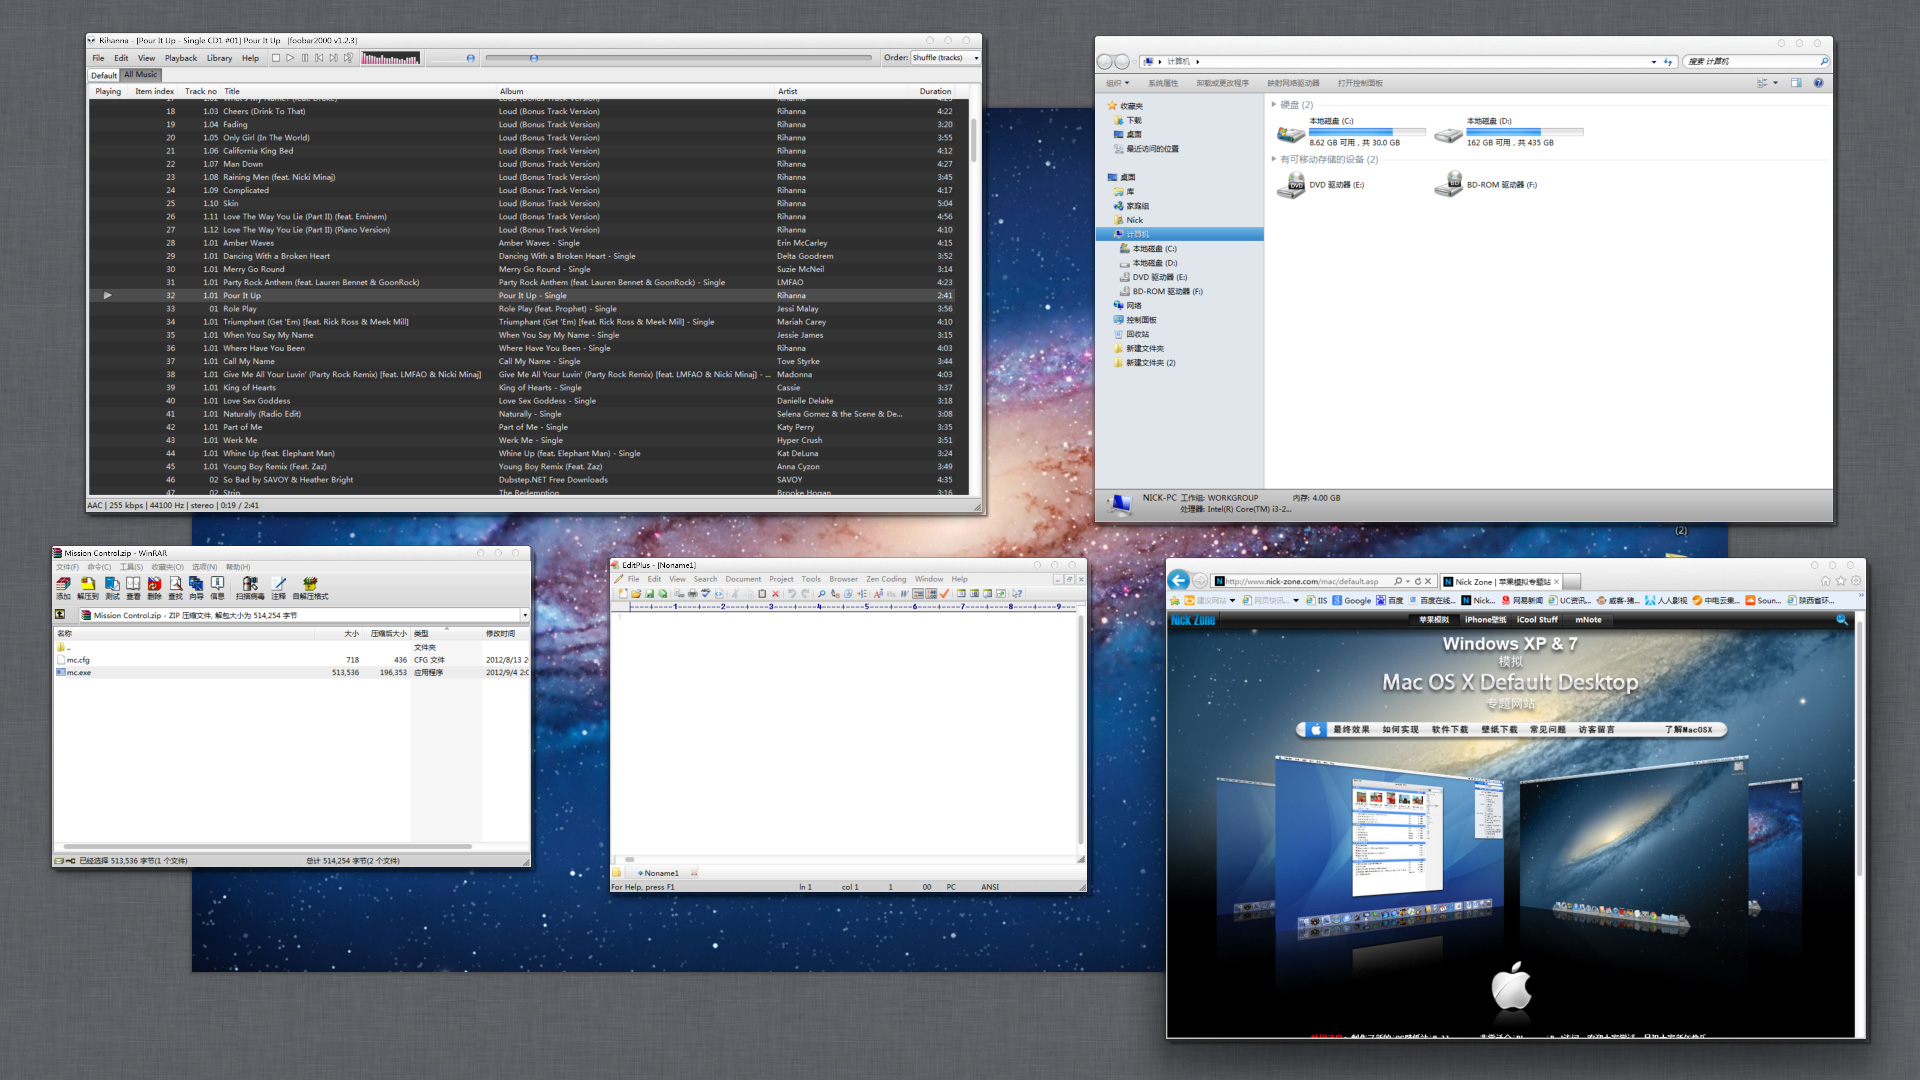Click the Pause button in foobar2000 toolbar

click(305, 58)
